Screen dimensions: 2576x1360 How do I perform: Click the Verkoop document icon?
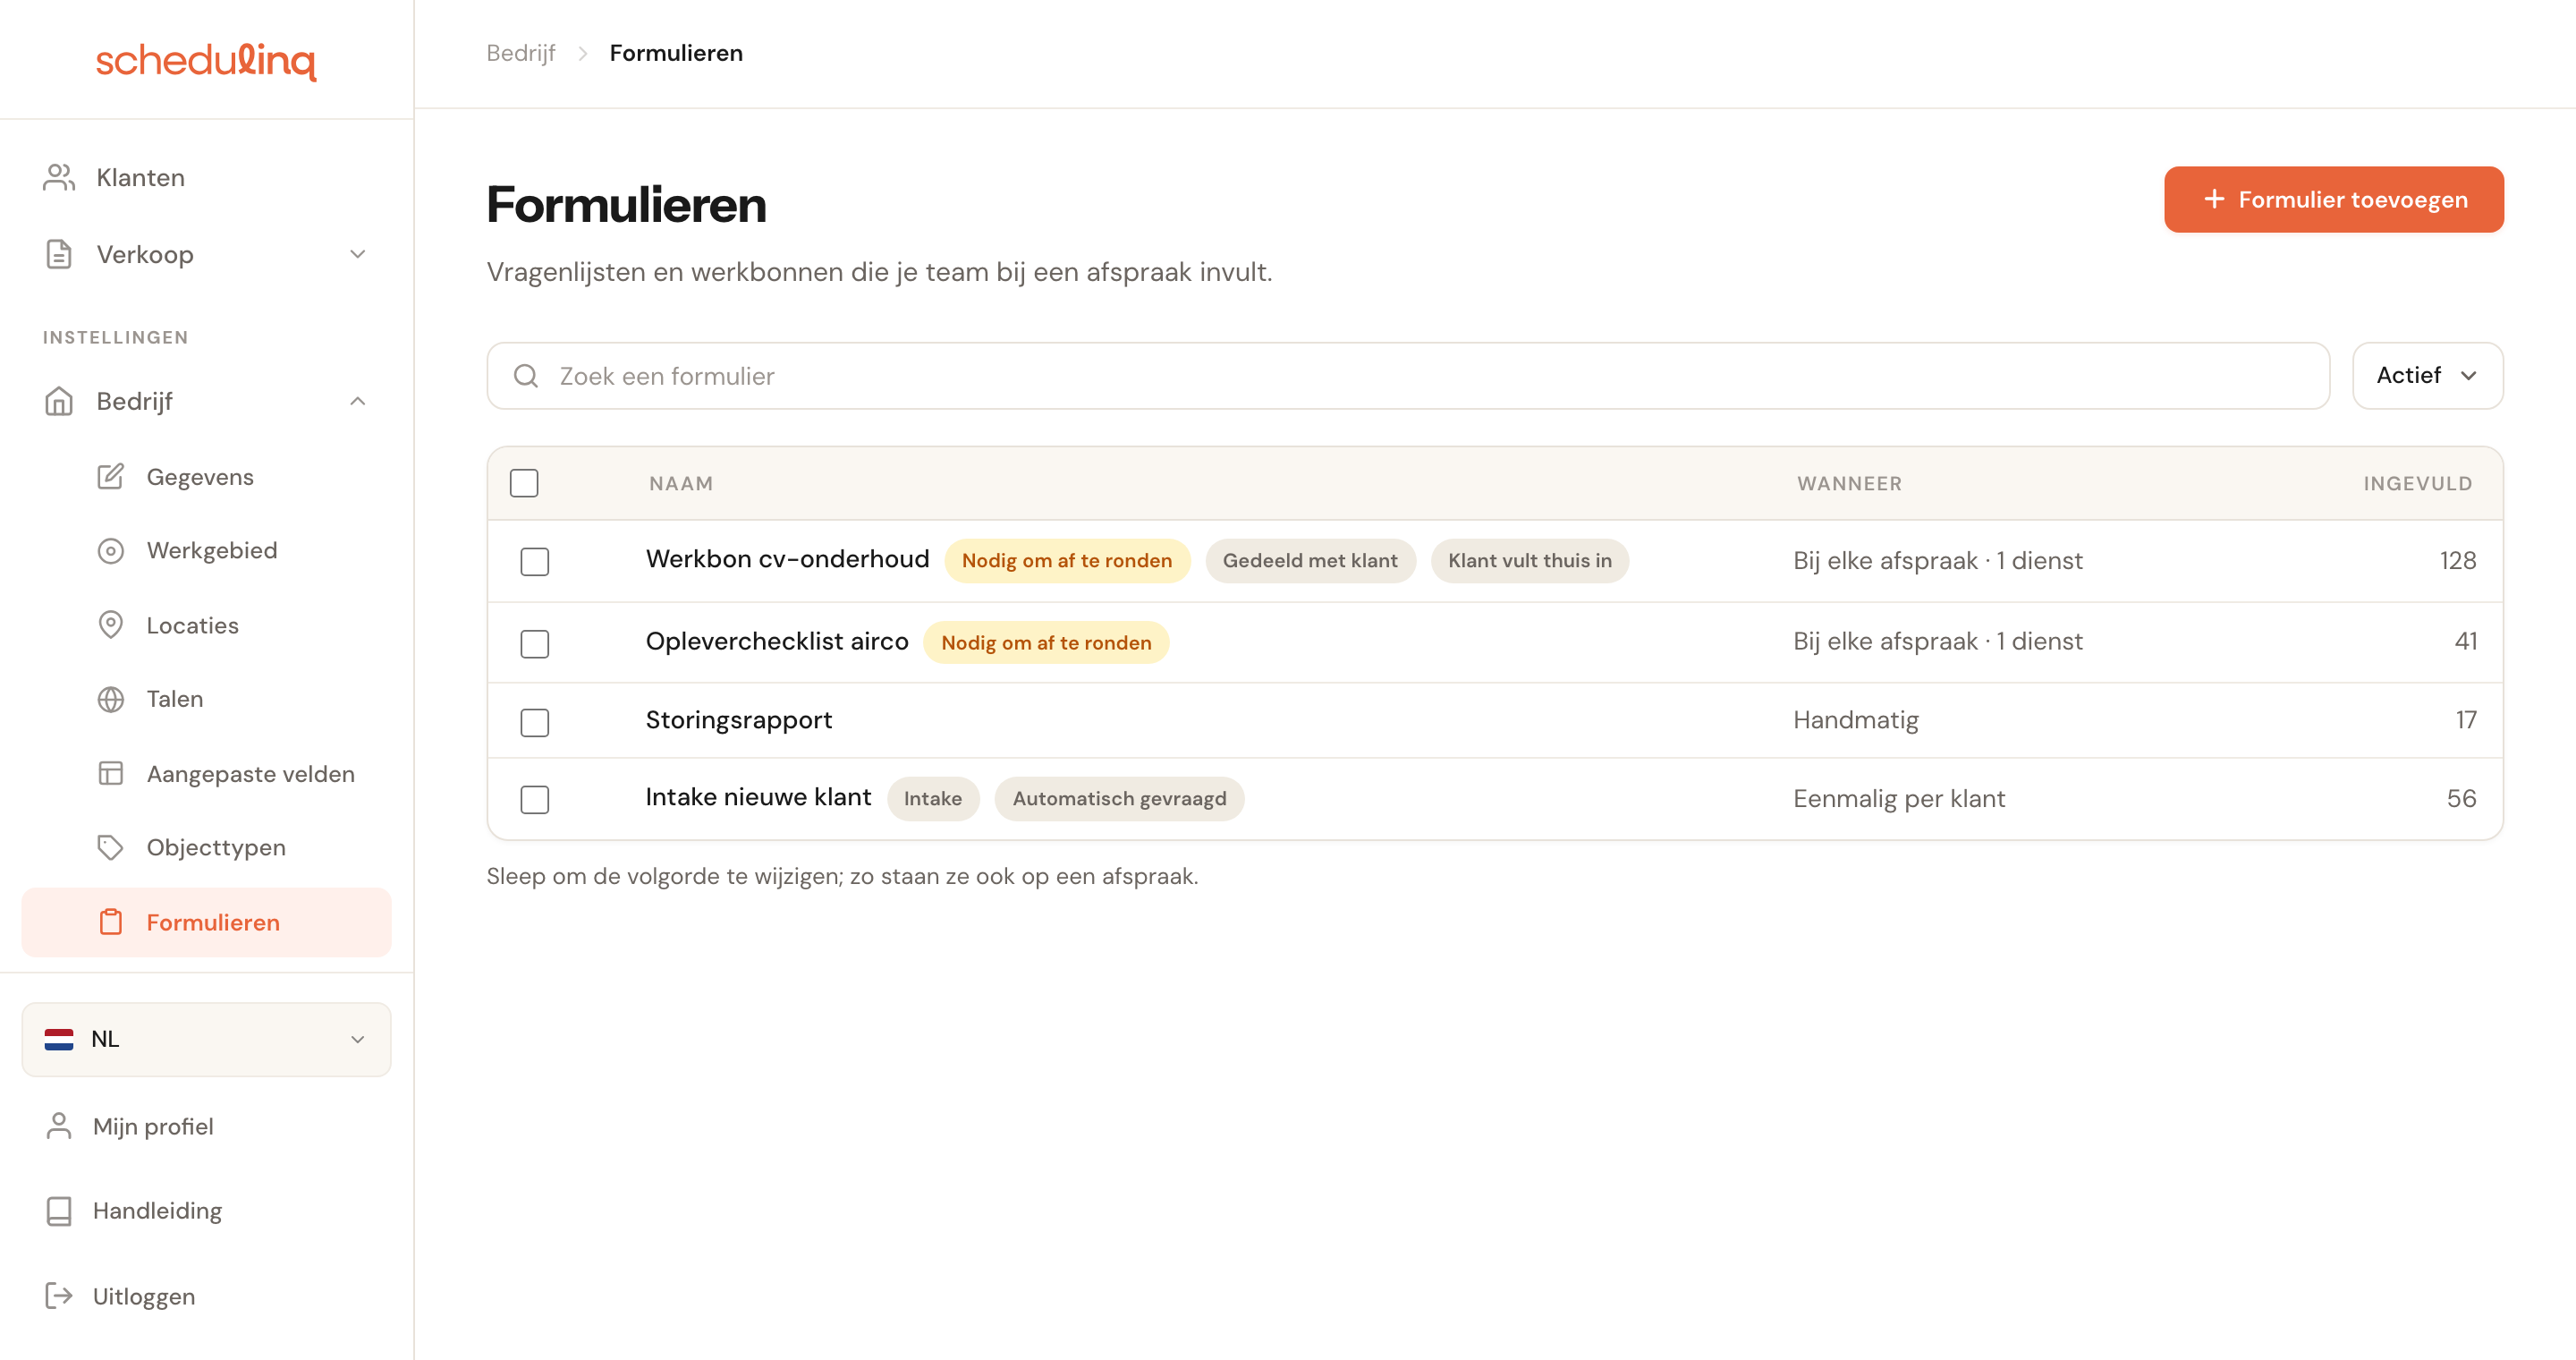(x=59, y=254)
